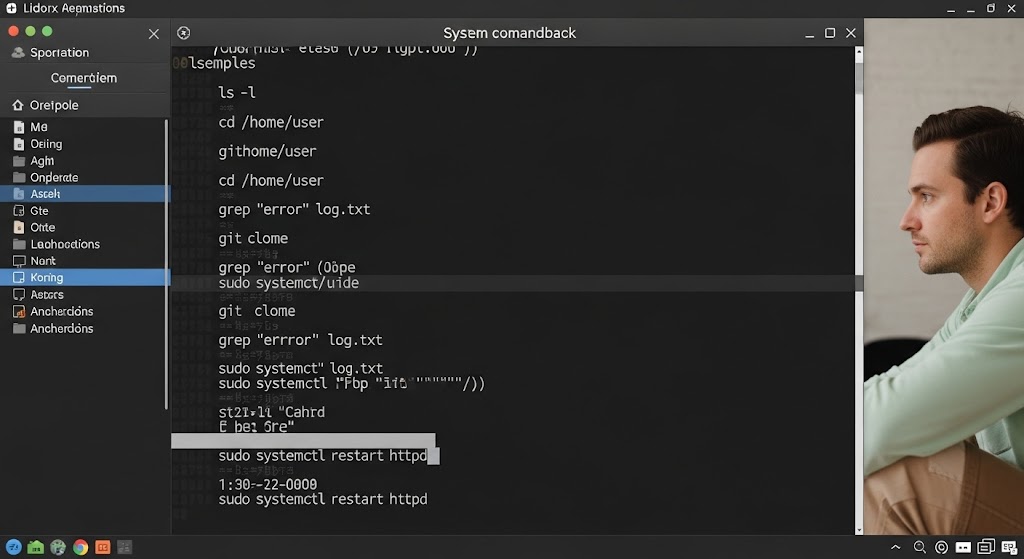Click 'sudo systemctl restart httpd' at the cursor

[323, 456]
